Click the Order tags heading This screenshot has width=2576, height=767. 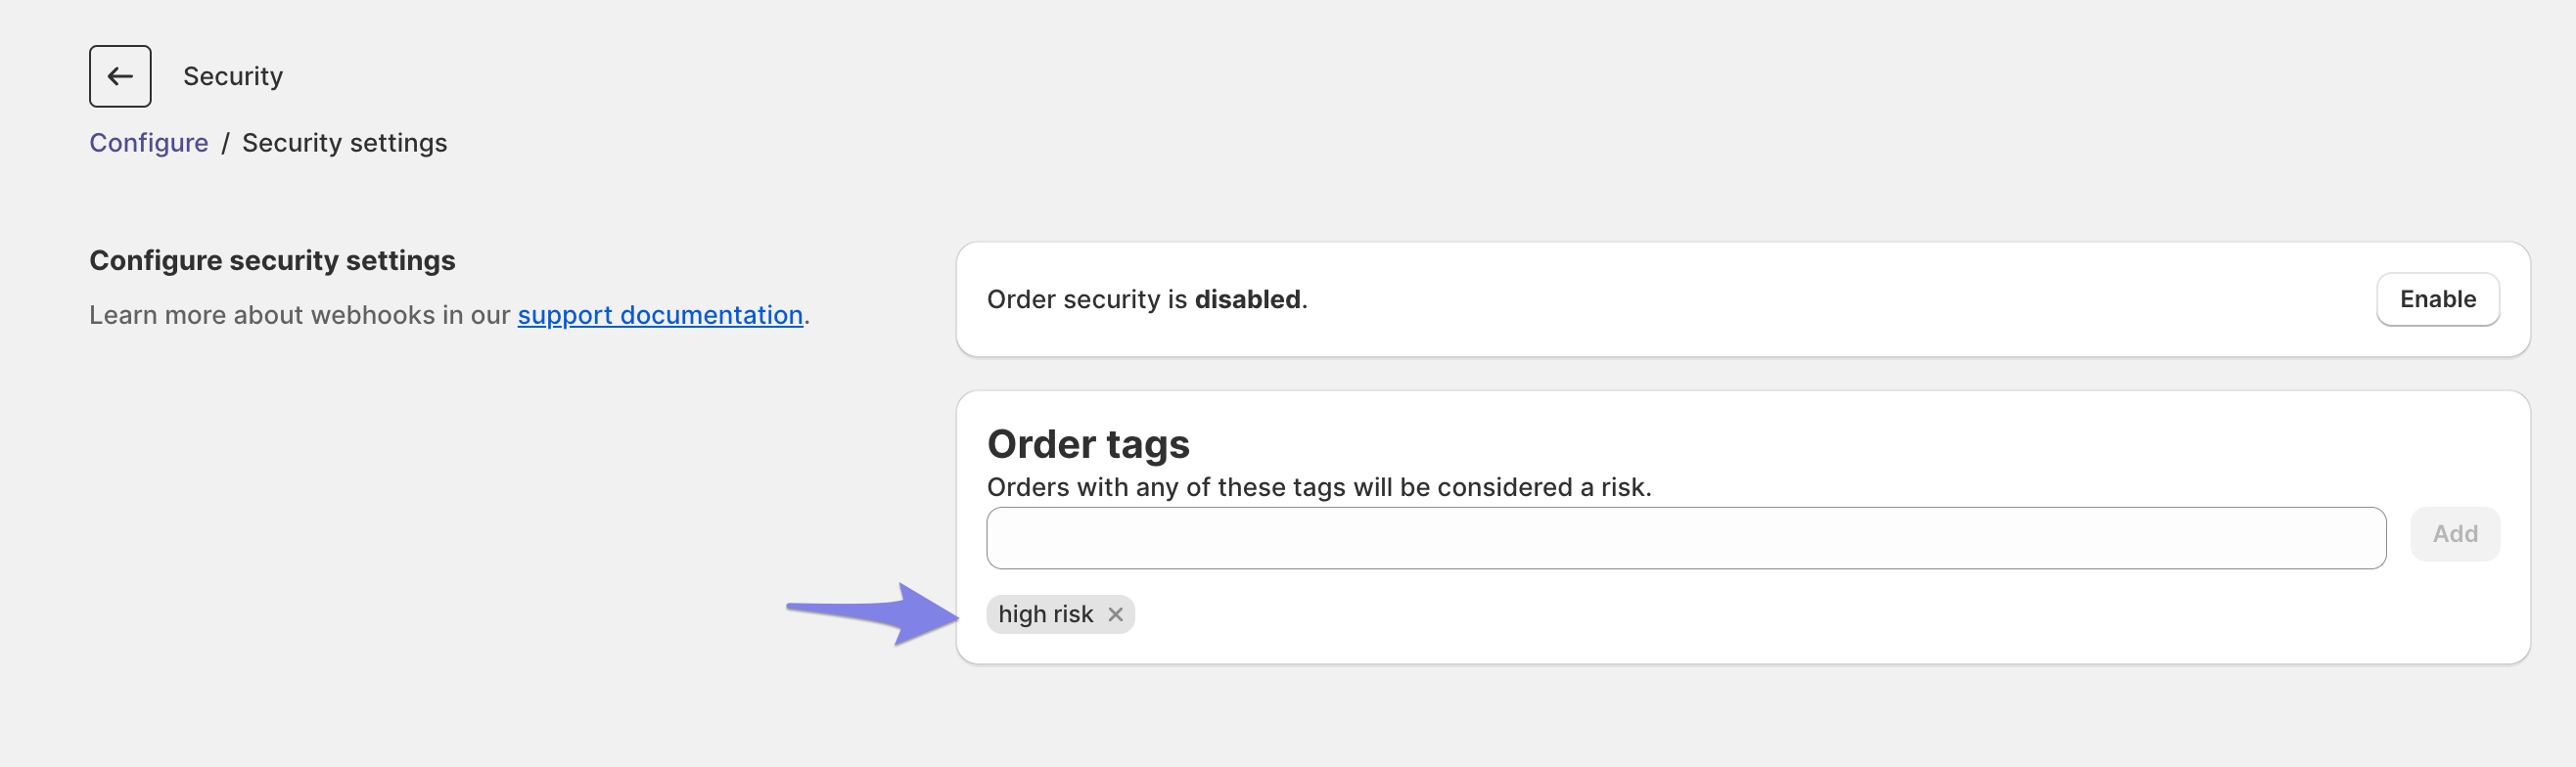1088,444
